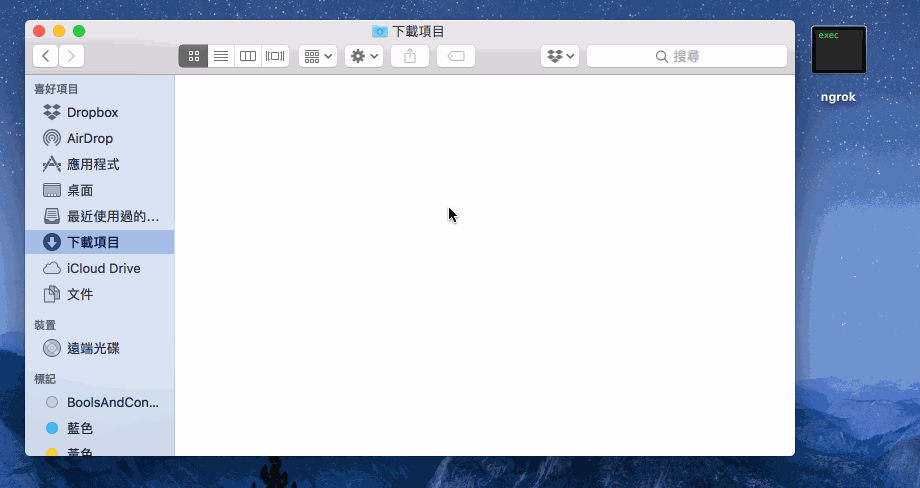Viewport: 920px width, 488px height.
Task: Go back with the left chevron button
Action: coord(46,56)
